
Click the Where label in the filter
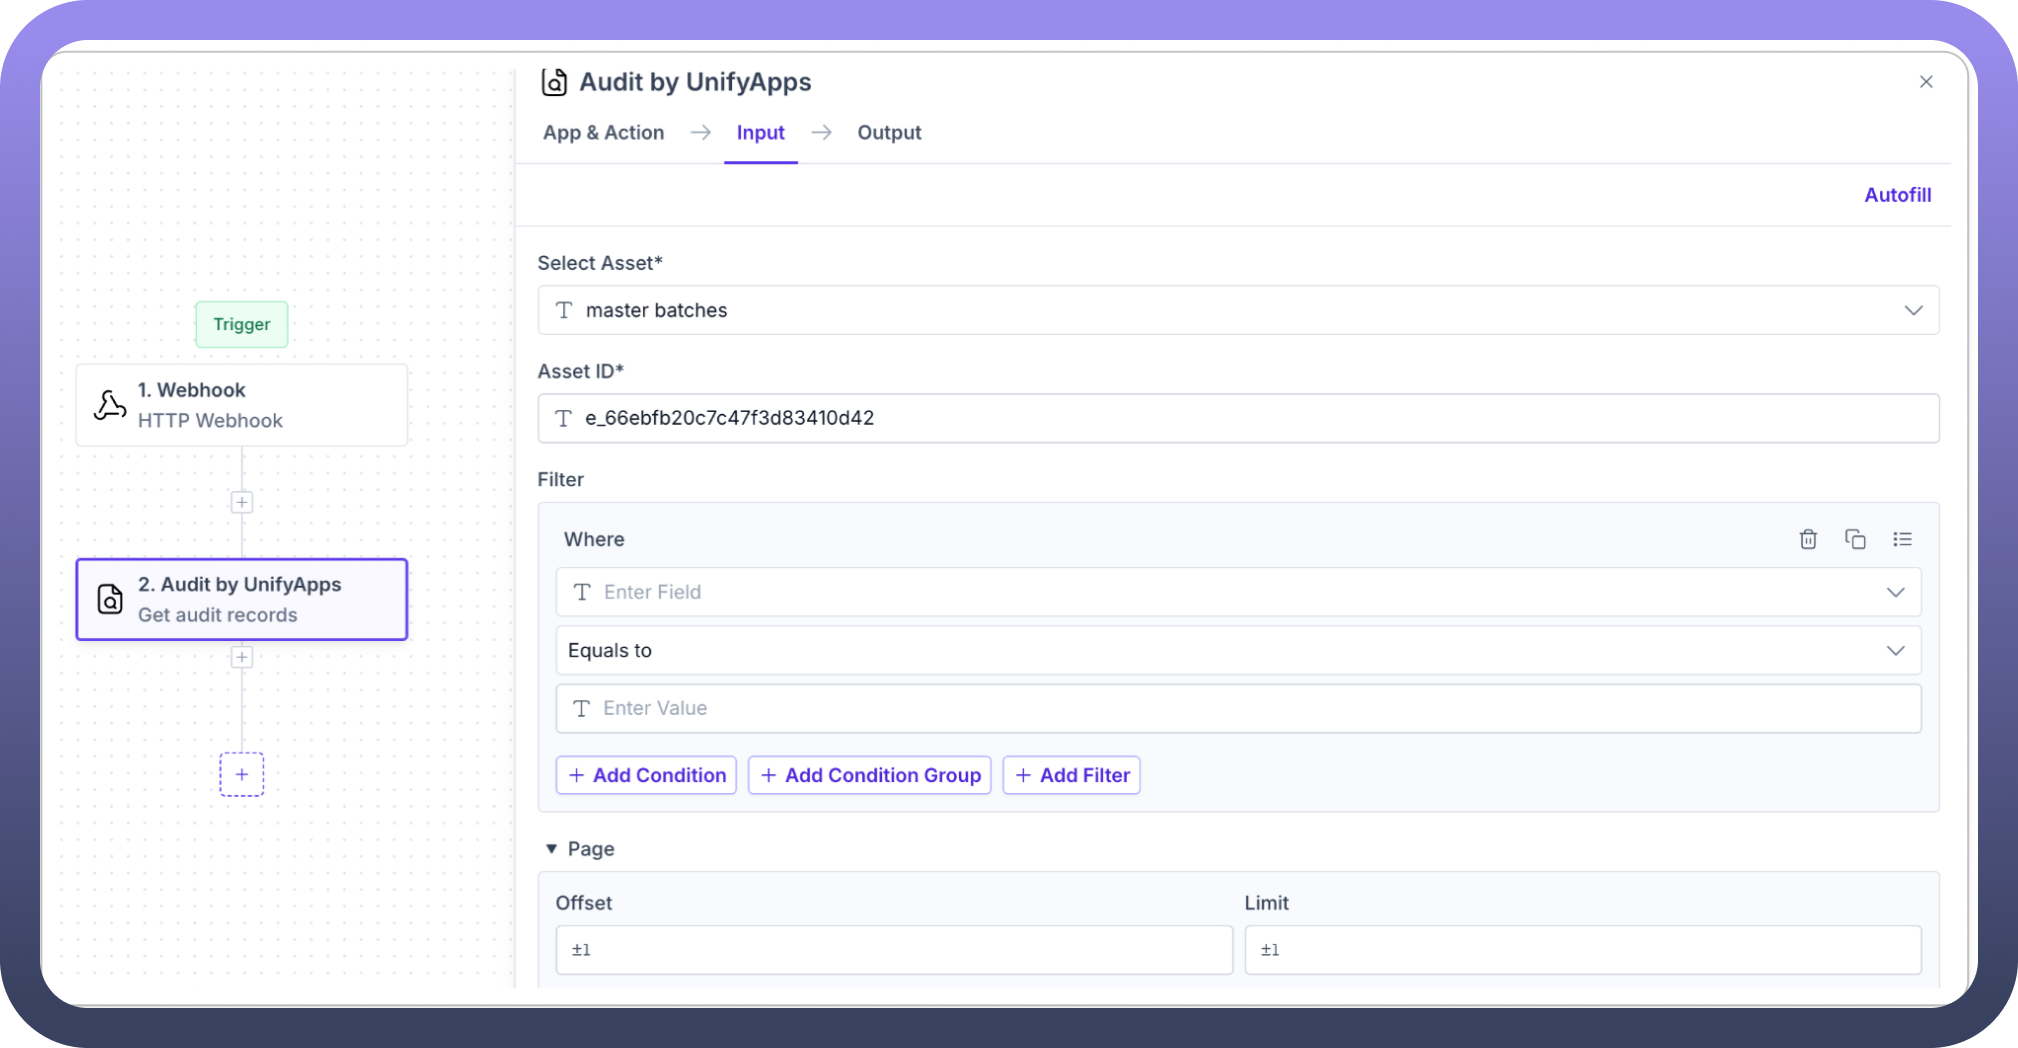coord(594,539)
